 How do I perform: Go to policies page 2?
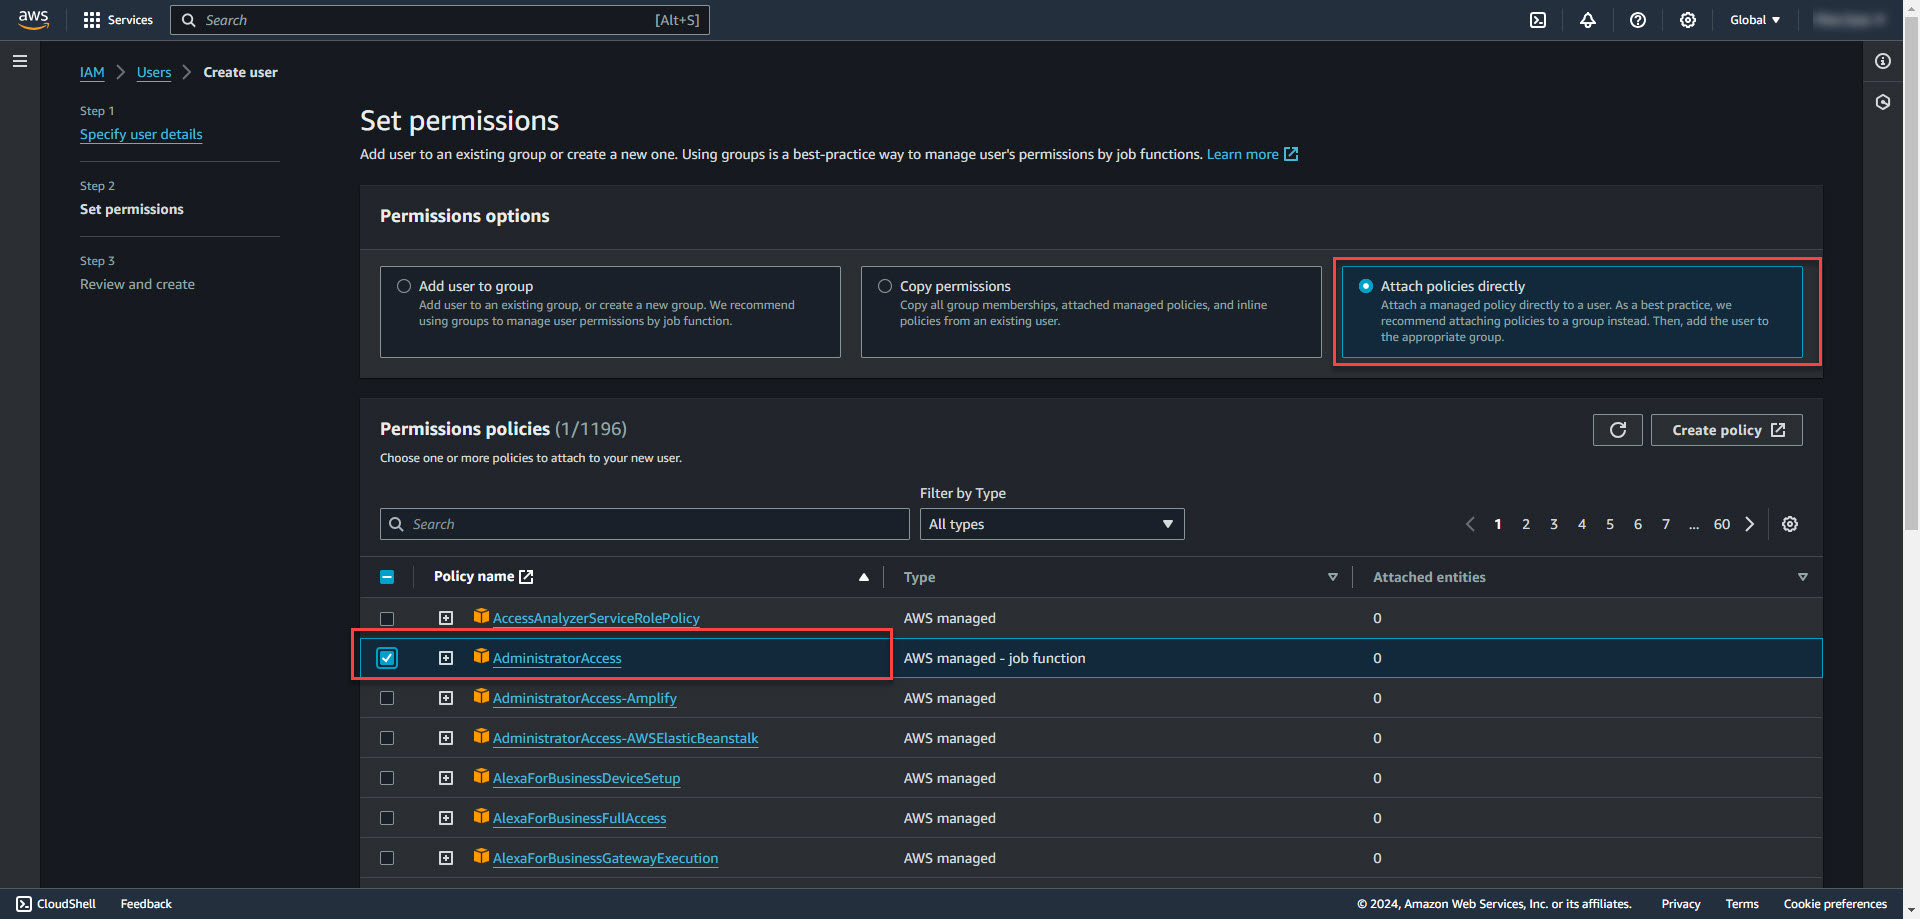[1526, 524]
